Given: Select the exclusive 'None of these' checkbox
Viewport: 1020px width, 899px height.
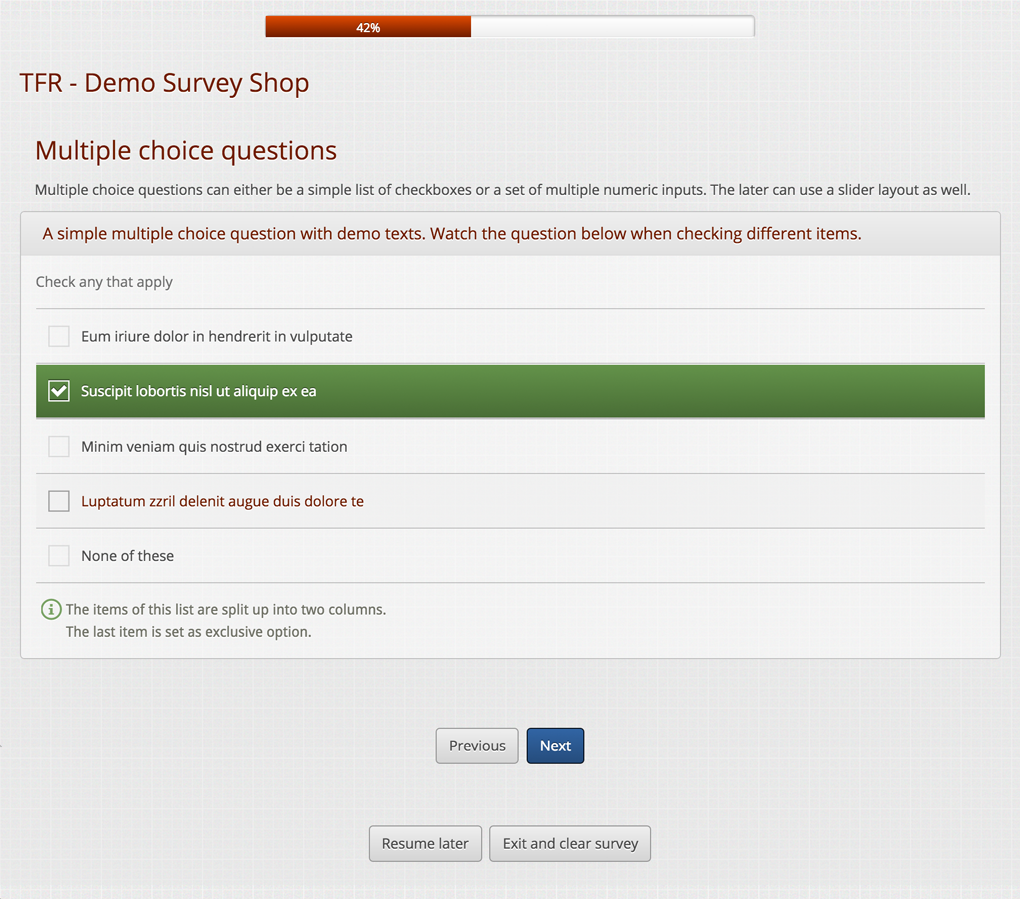Looking at the screenshot, I should tap(59, 556).
